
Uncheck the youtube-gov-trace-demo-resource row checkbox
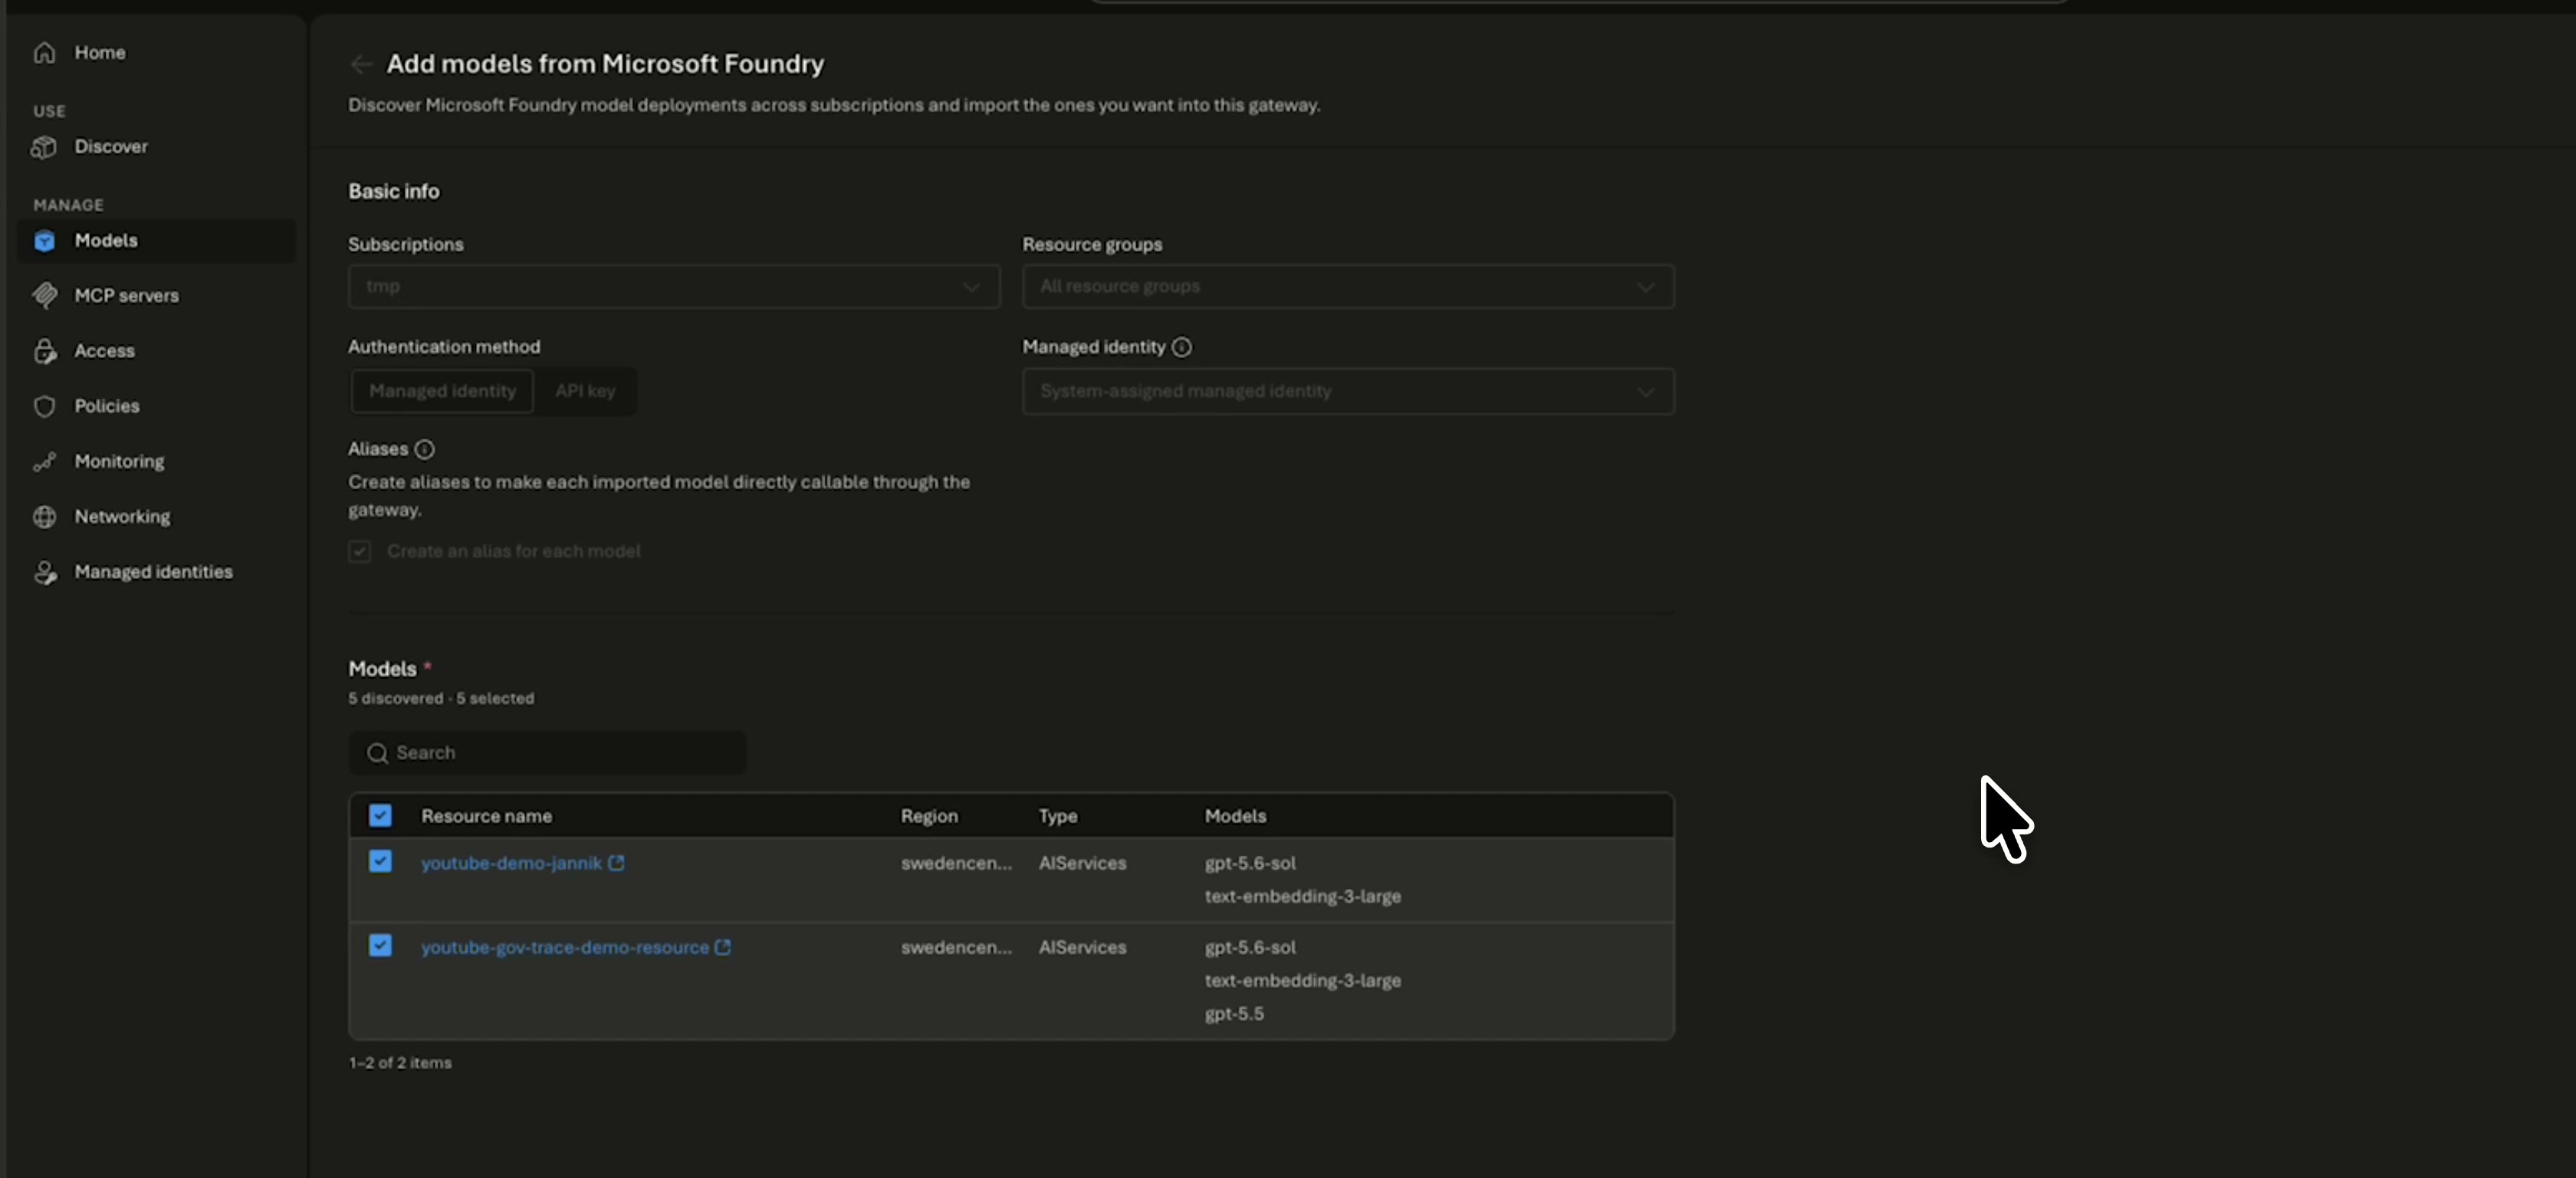pos(380,945)
